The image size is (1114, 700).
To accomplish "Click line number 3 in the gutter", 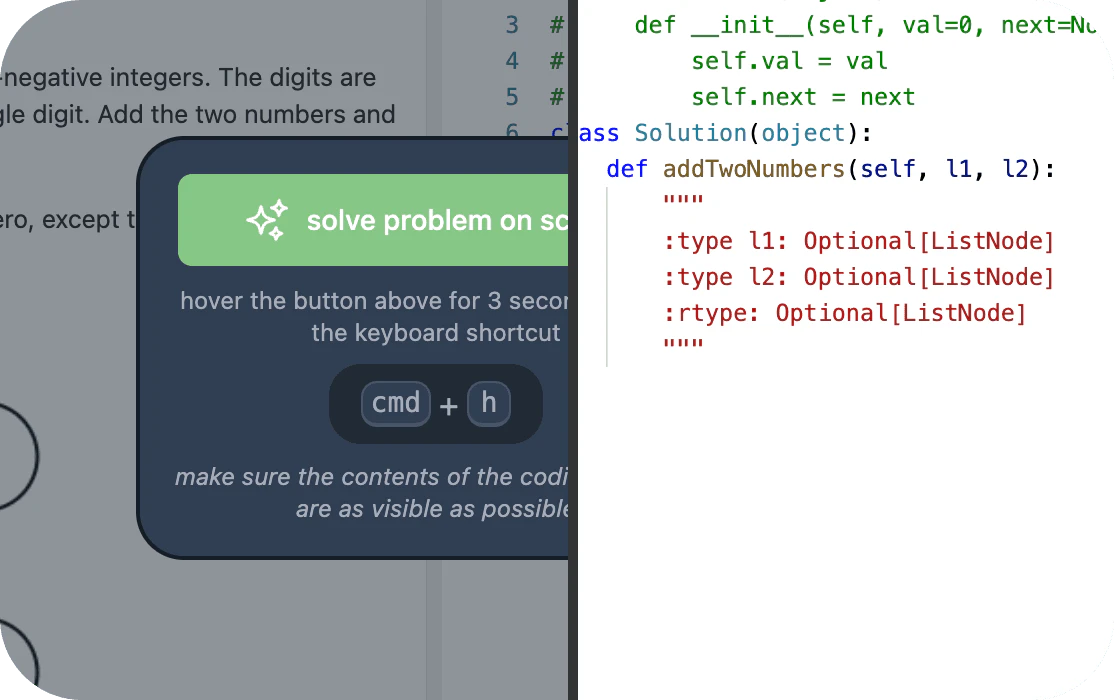I will coord(512,25).
